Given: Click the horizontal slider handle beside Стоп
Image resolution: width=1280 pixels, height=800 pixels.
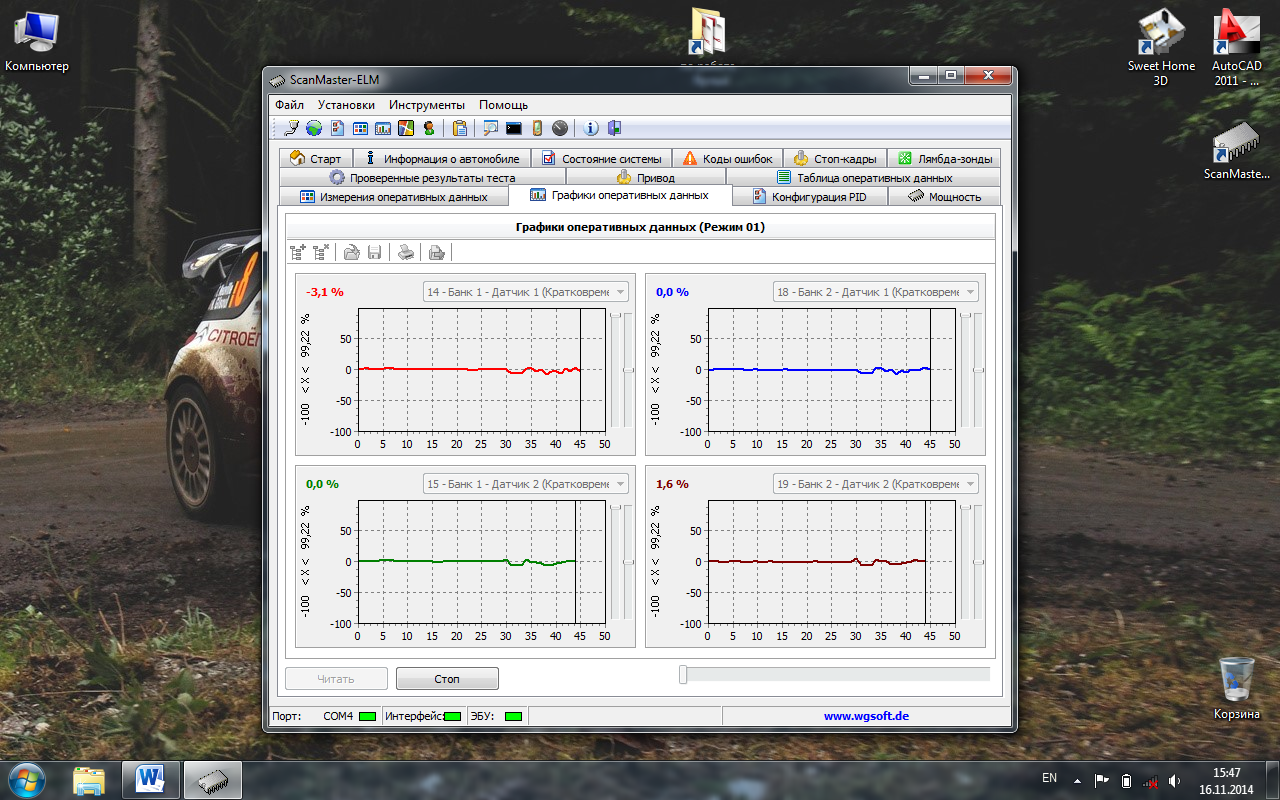Looking at the screenshot, I should click(x=683, y=675).
